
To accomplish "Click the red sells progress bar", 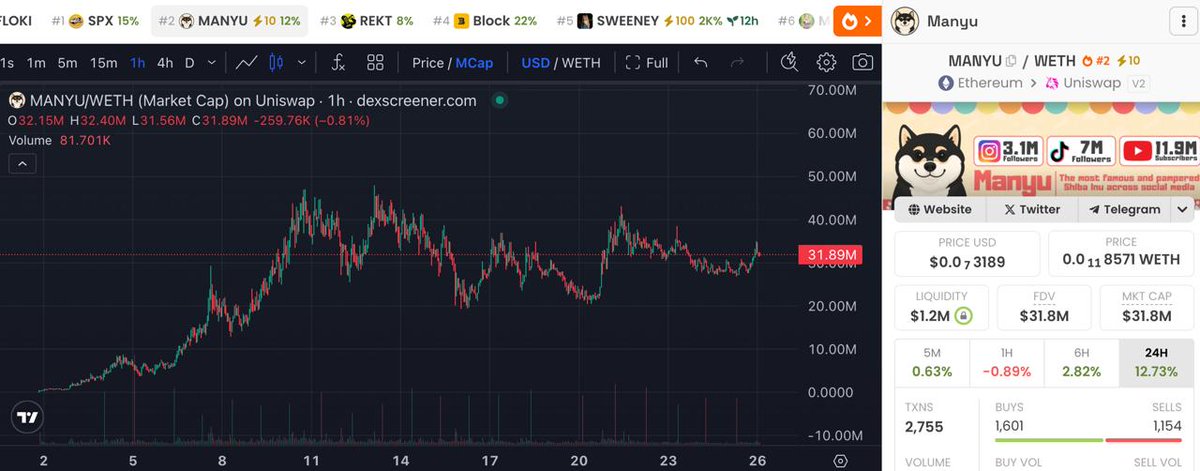I will (1143, 439).
